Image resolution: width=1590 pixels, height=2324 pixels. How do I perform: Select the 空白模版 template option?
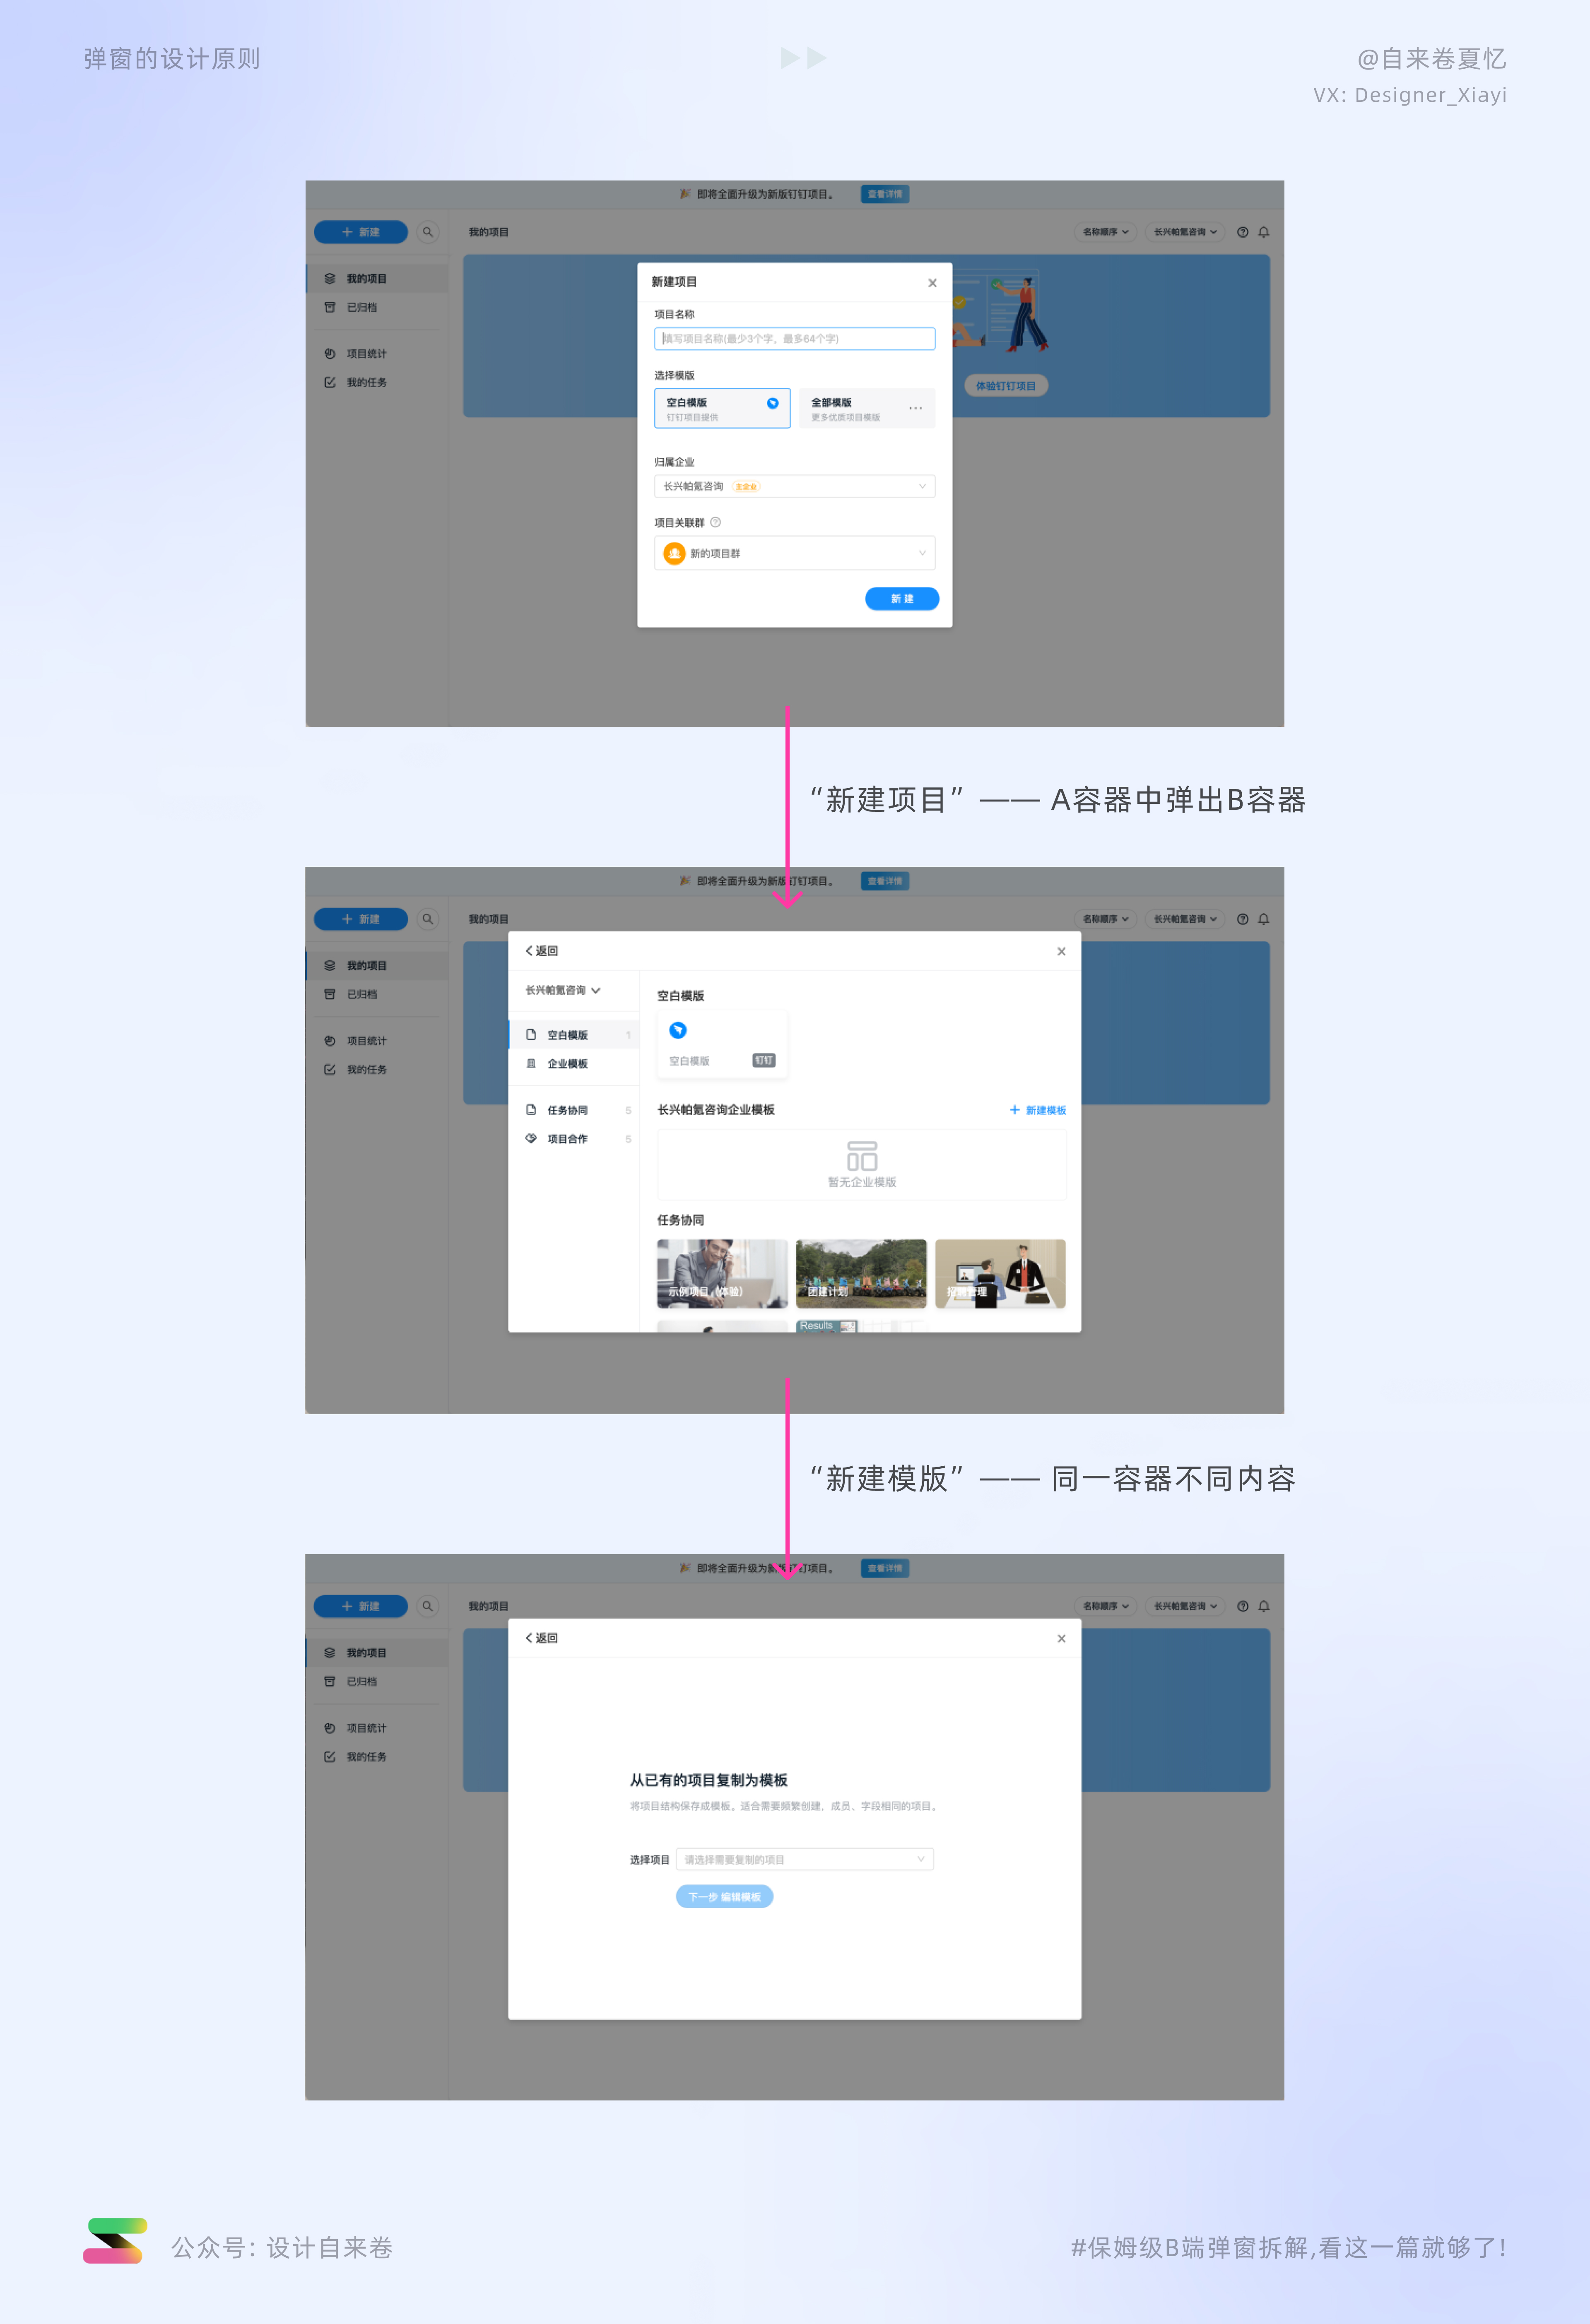tap(722, 407)
